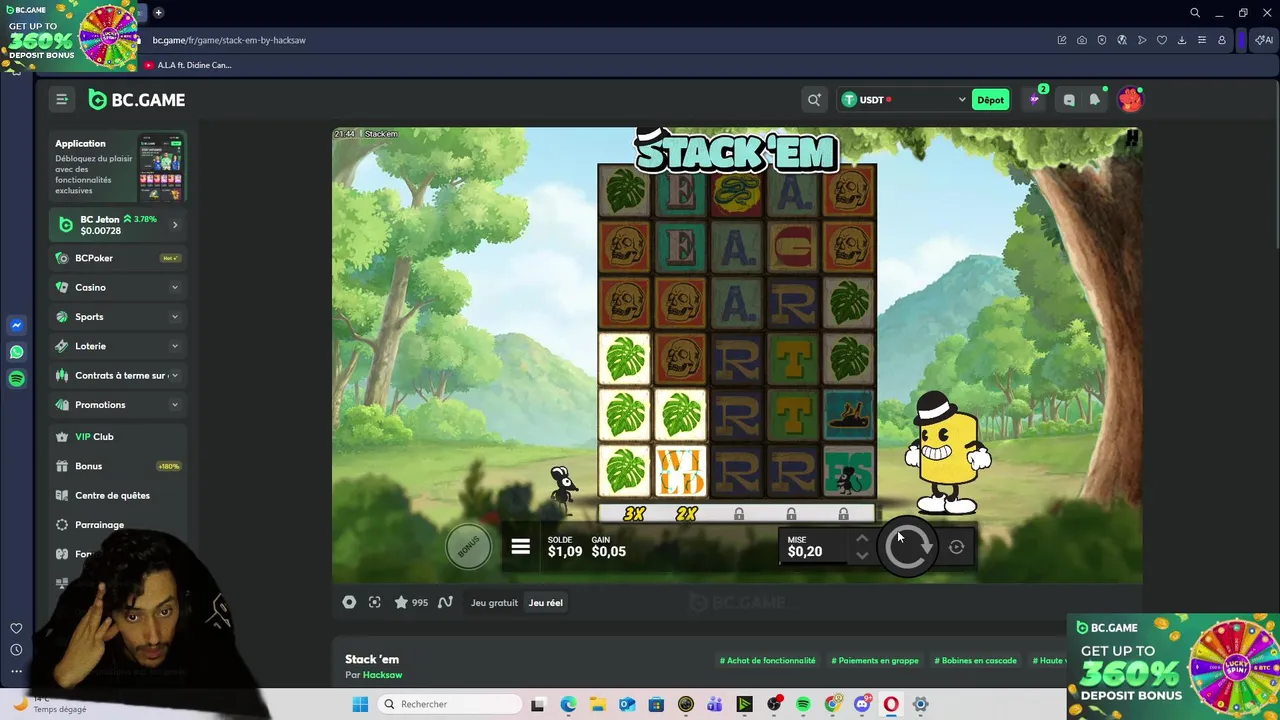Open the ad blocker shield icon
This screenshot has height=720, width=1280.
coord(1102,40)
